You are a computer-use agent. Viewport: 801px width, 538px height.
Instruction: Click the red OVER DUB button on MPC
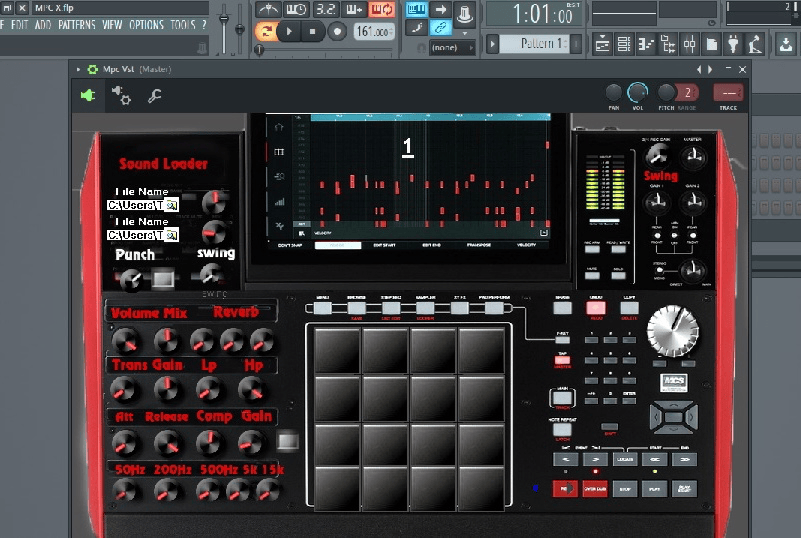coord(595,489)
